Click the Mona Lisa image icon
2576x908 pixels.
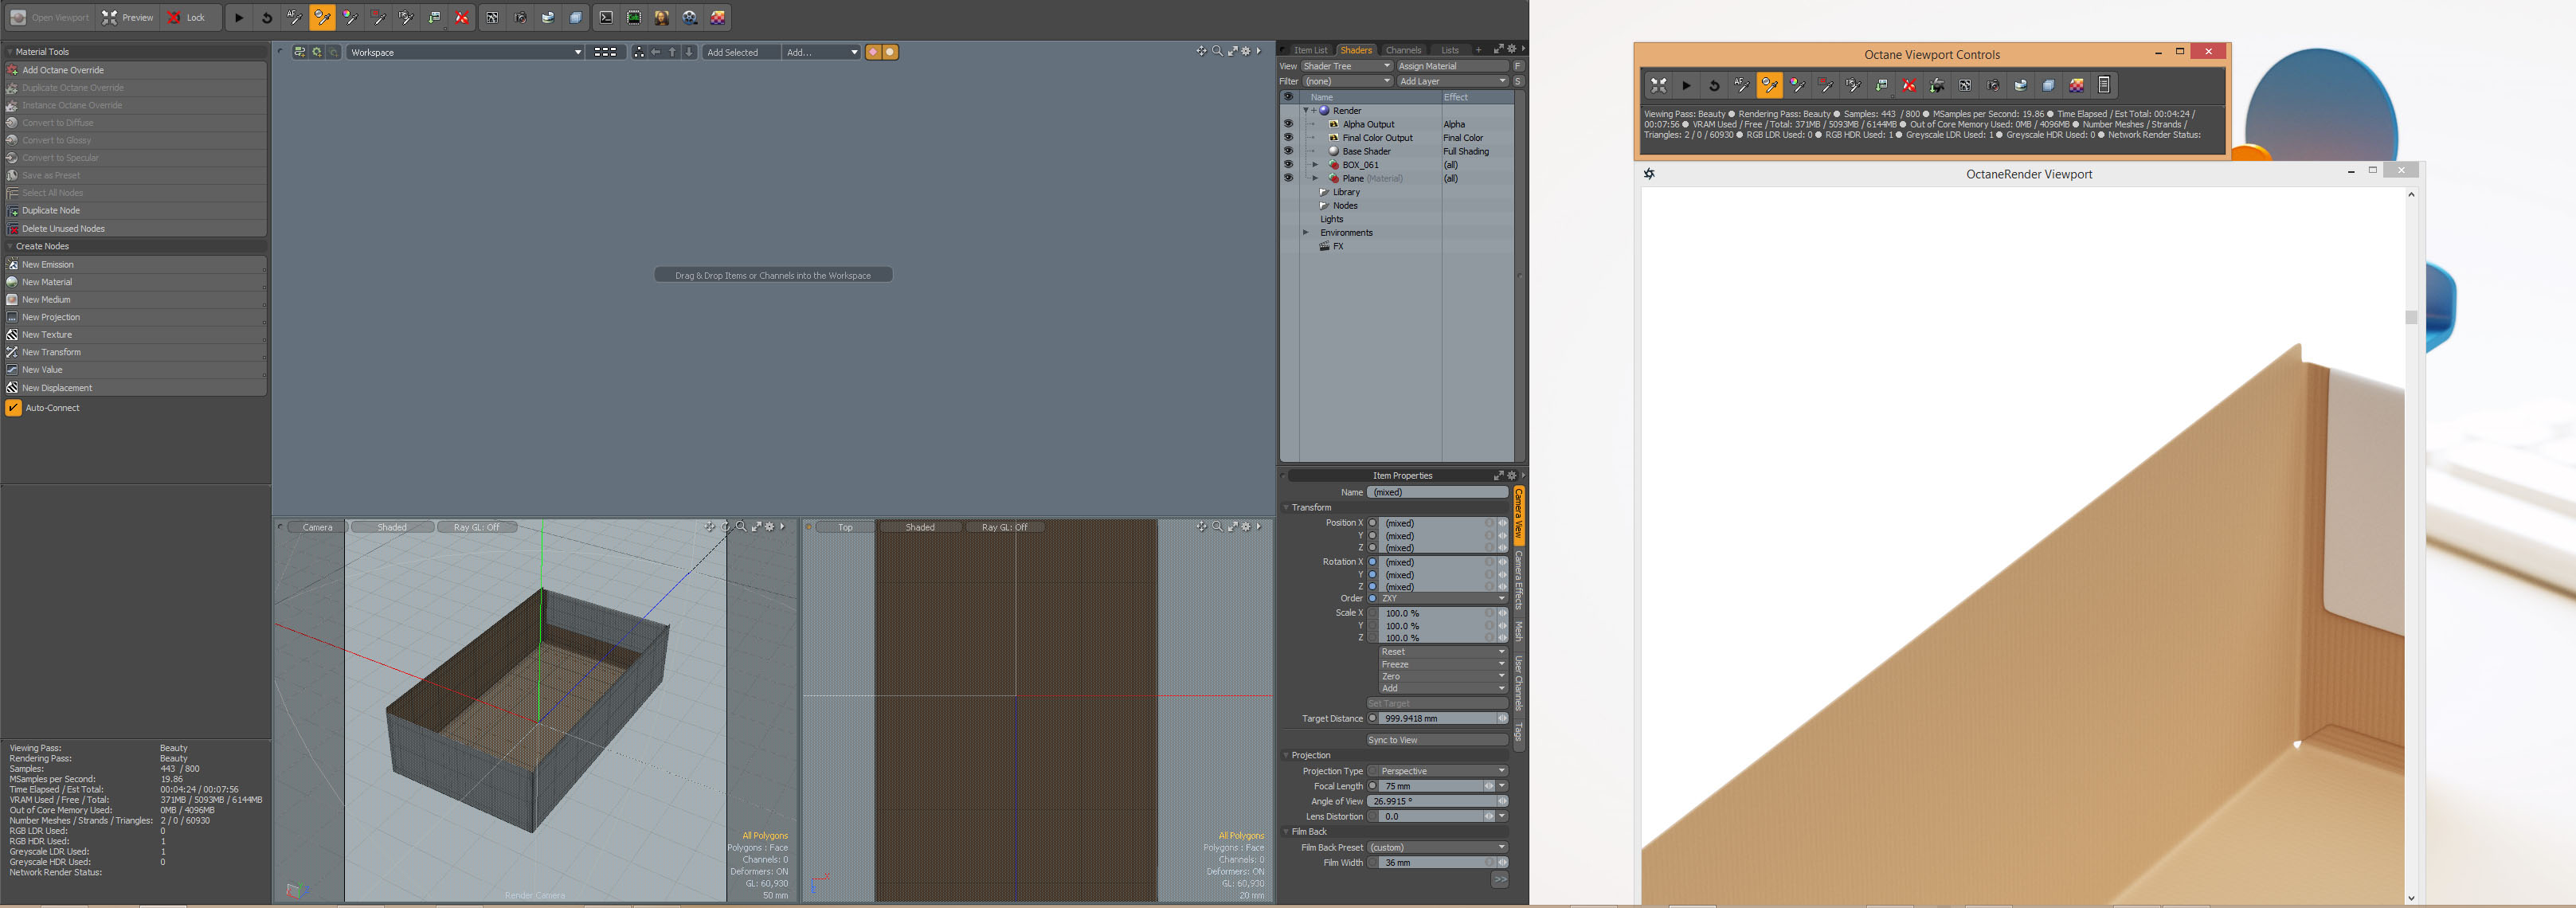[x=661, y=18]
